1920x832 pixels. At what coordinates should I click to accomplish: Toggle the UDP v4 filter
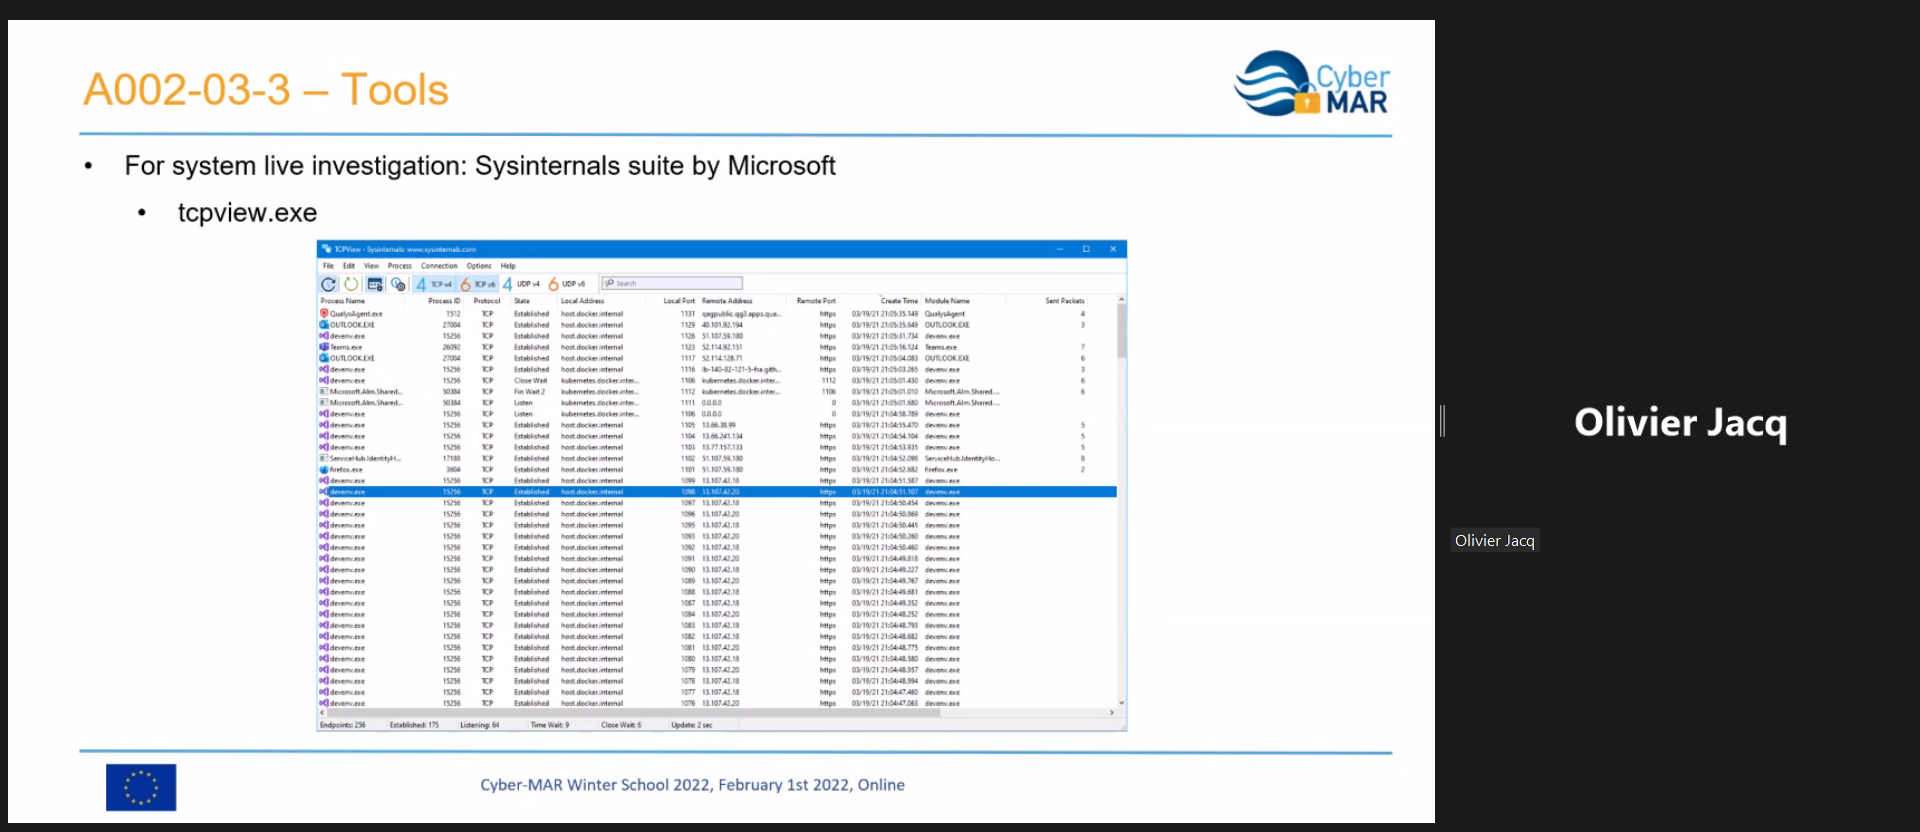tap(522, 284)
